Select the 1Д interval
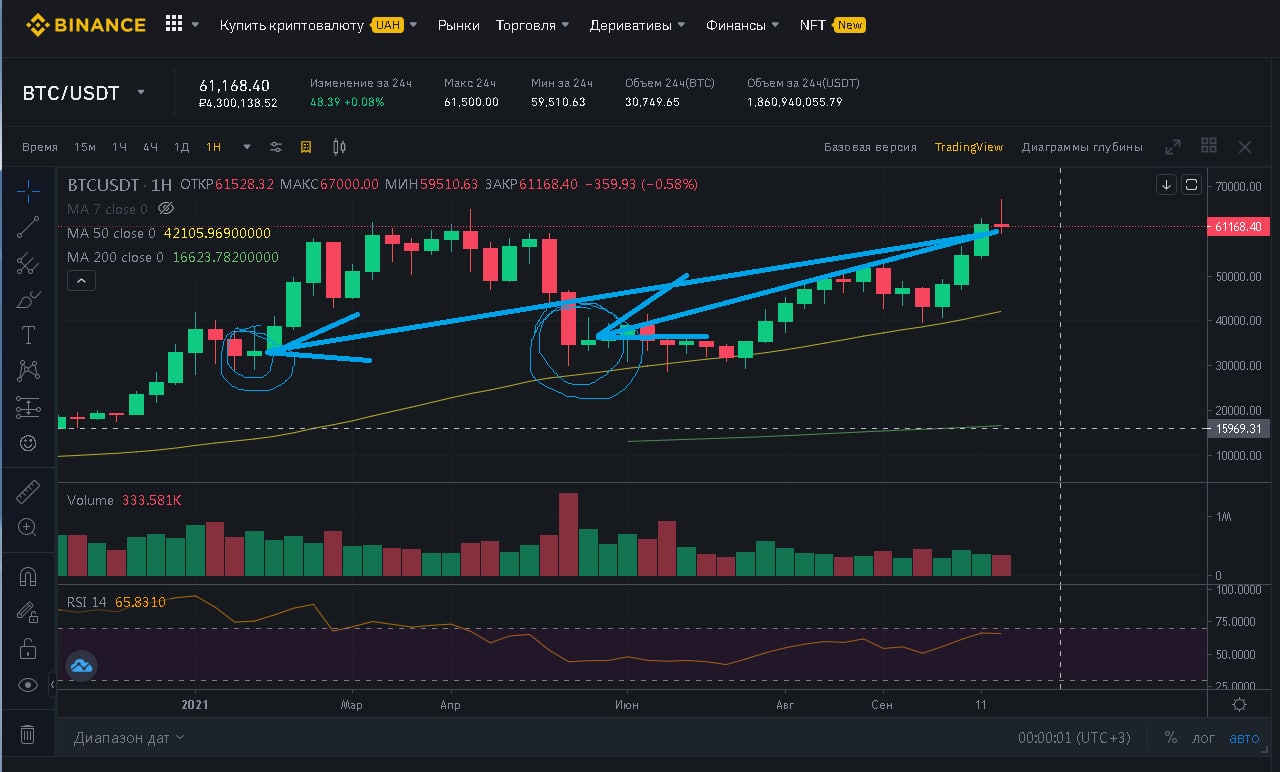Viewport: 1280px width, 772px height. pyautogui.click(x=182, y=147)
